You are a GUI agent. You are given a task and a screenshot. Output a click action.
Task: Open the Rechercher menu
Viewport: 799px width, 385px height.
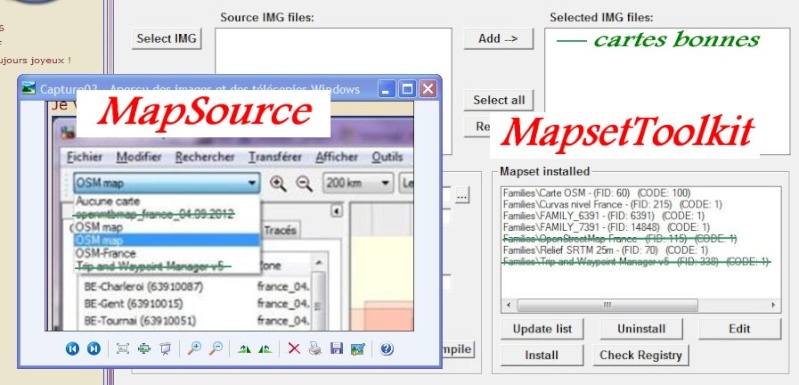point(205,157)
